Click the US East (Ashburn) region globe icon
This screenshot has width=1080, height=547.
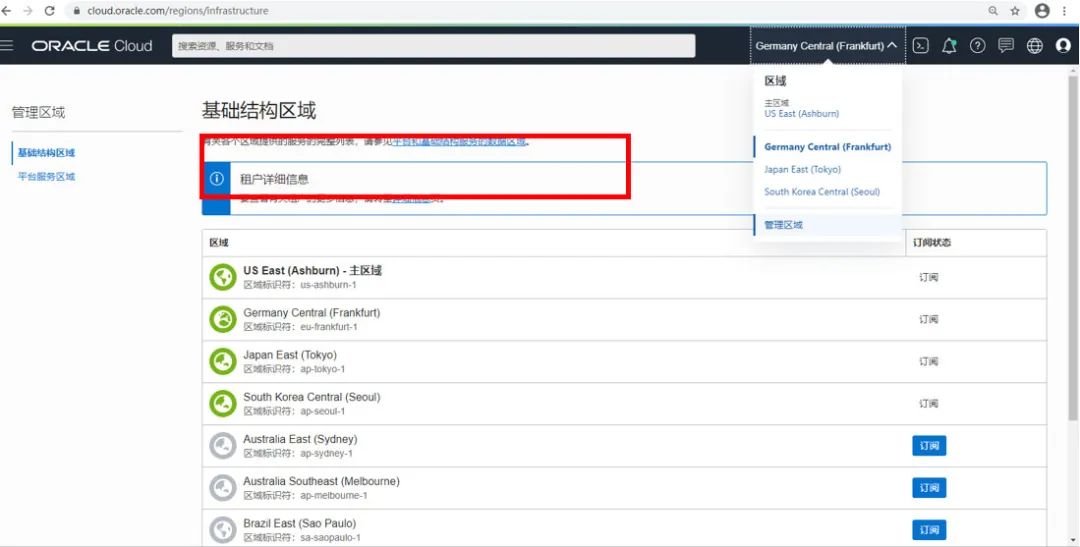pos(222,277)
